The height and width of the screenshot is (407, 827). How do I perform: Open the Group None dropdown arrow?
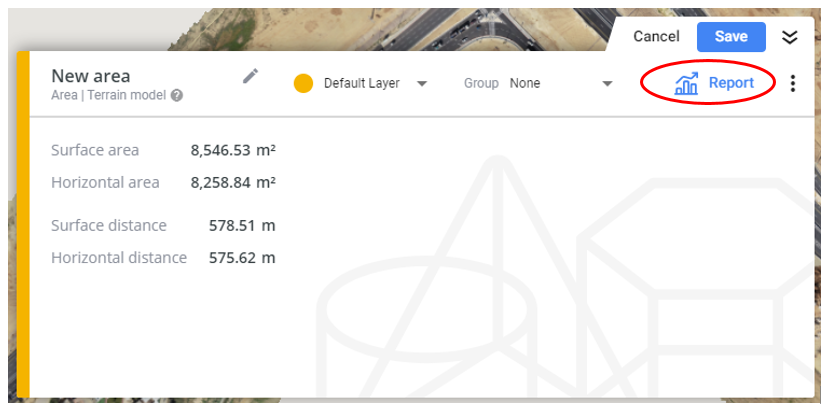pyautogui.click(x=607, y=84)
